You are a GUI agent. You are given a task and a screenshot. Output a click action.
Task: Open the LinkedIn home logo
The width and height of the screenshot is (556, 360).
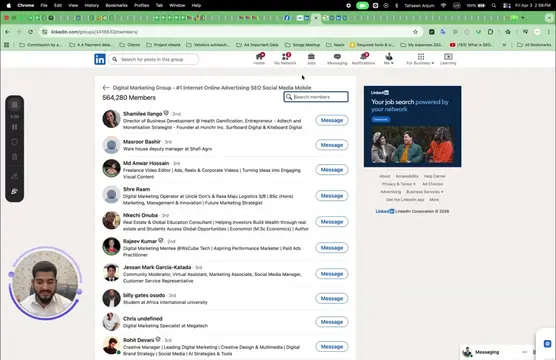(x=100, y=59)
